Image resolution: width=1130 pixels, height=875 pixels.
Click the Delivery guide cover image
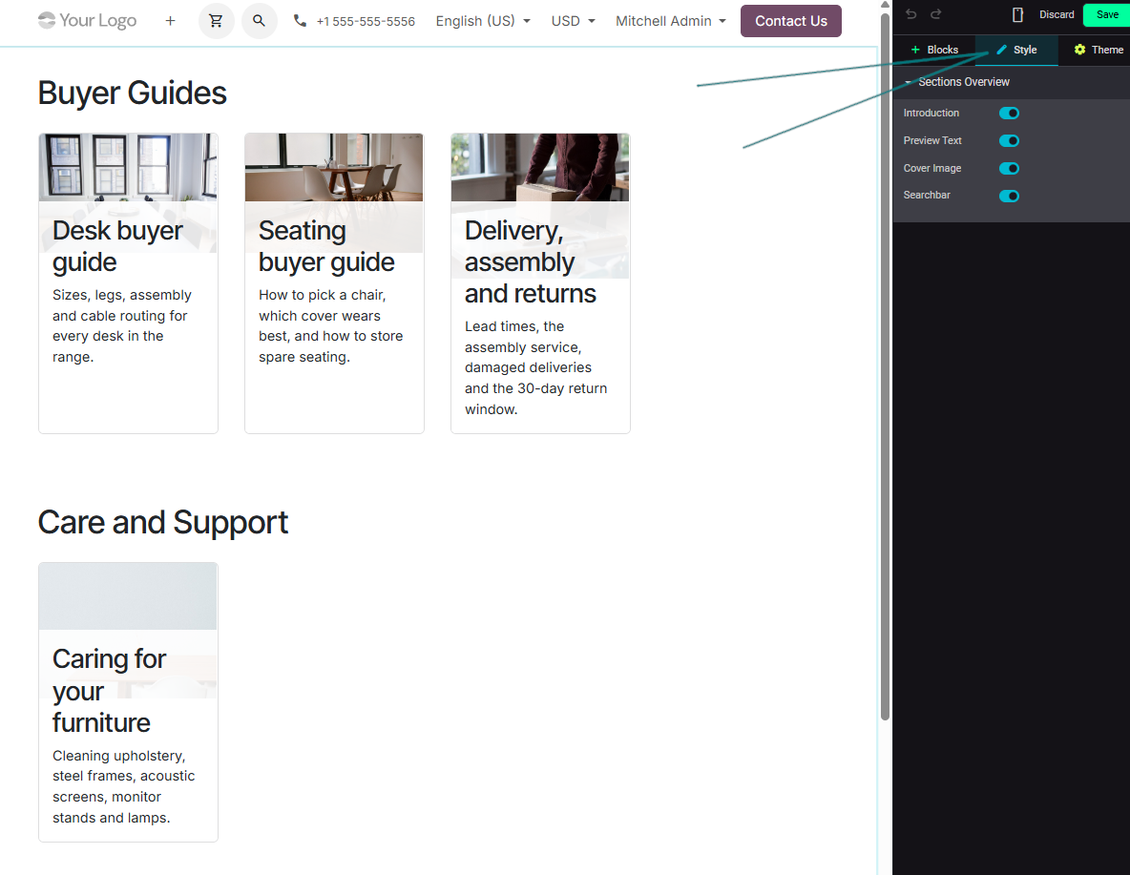pos(540,167)
